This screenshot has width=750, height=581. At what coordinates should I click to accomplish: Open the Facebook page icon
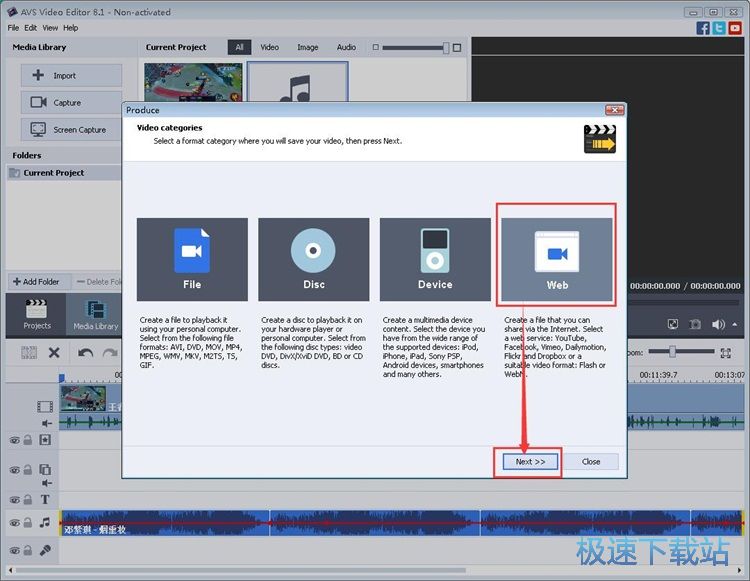click(703, 28)
